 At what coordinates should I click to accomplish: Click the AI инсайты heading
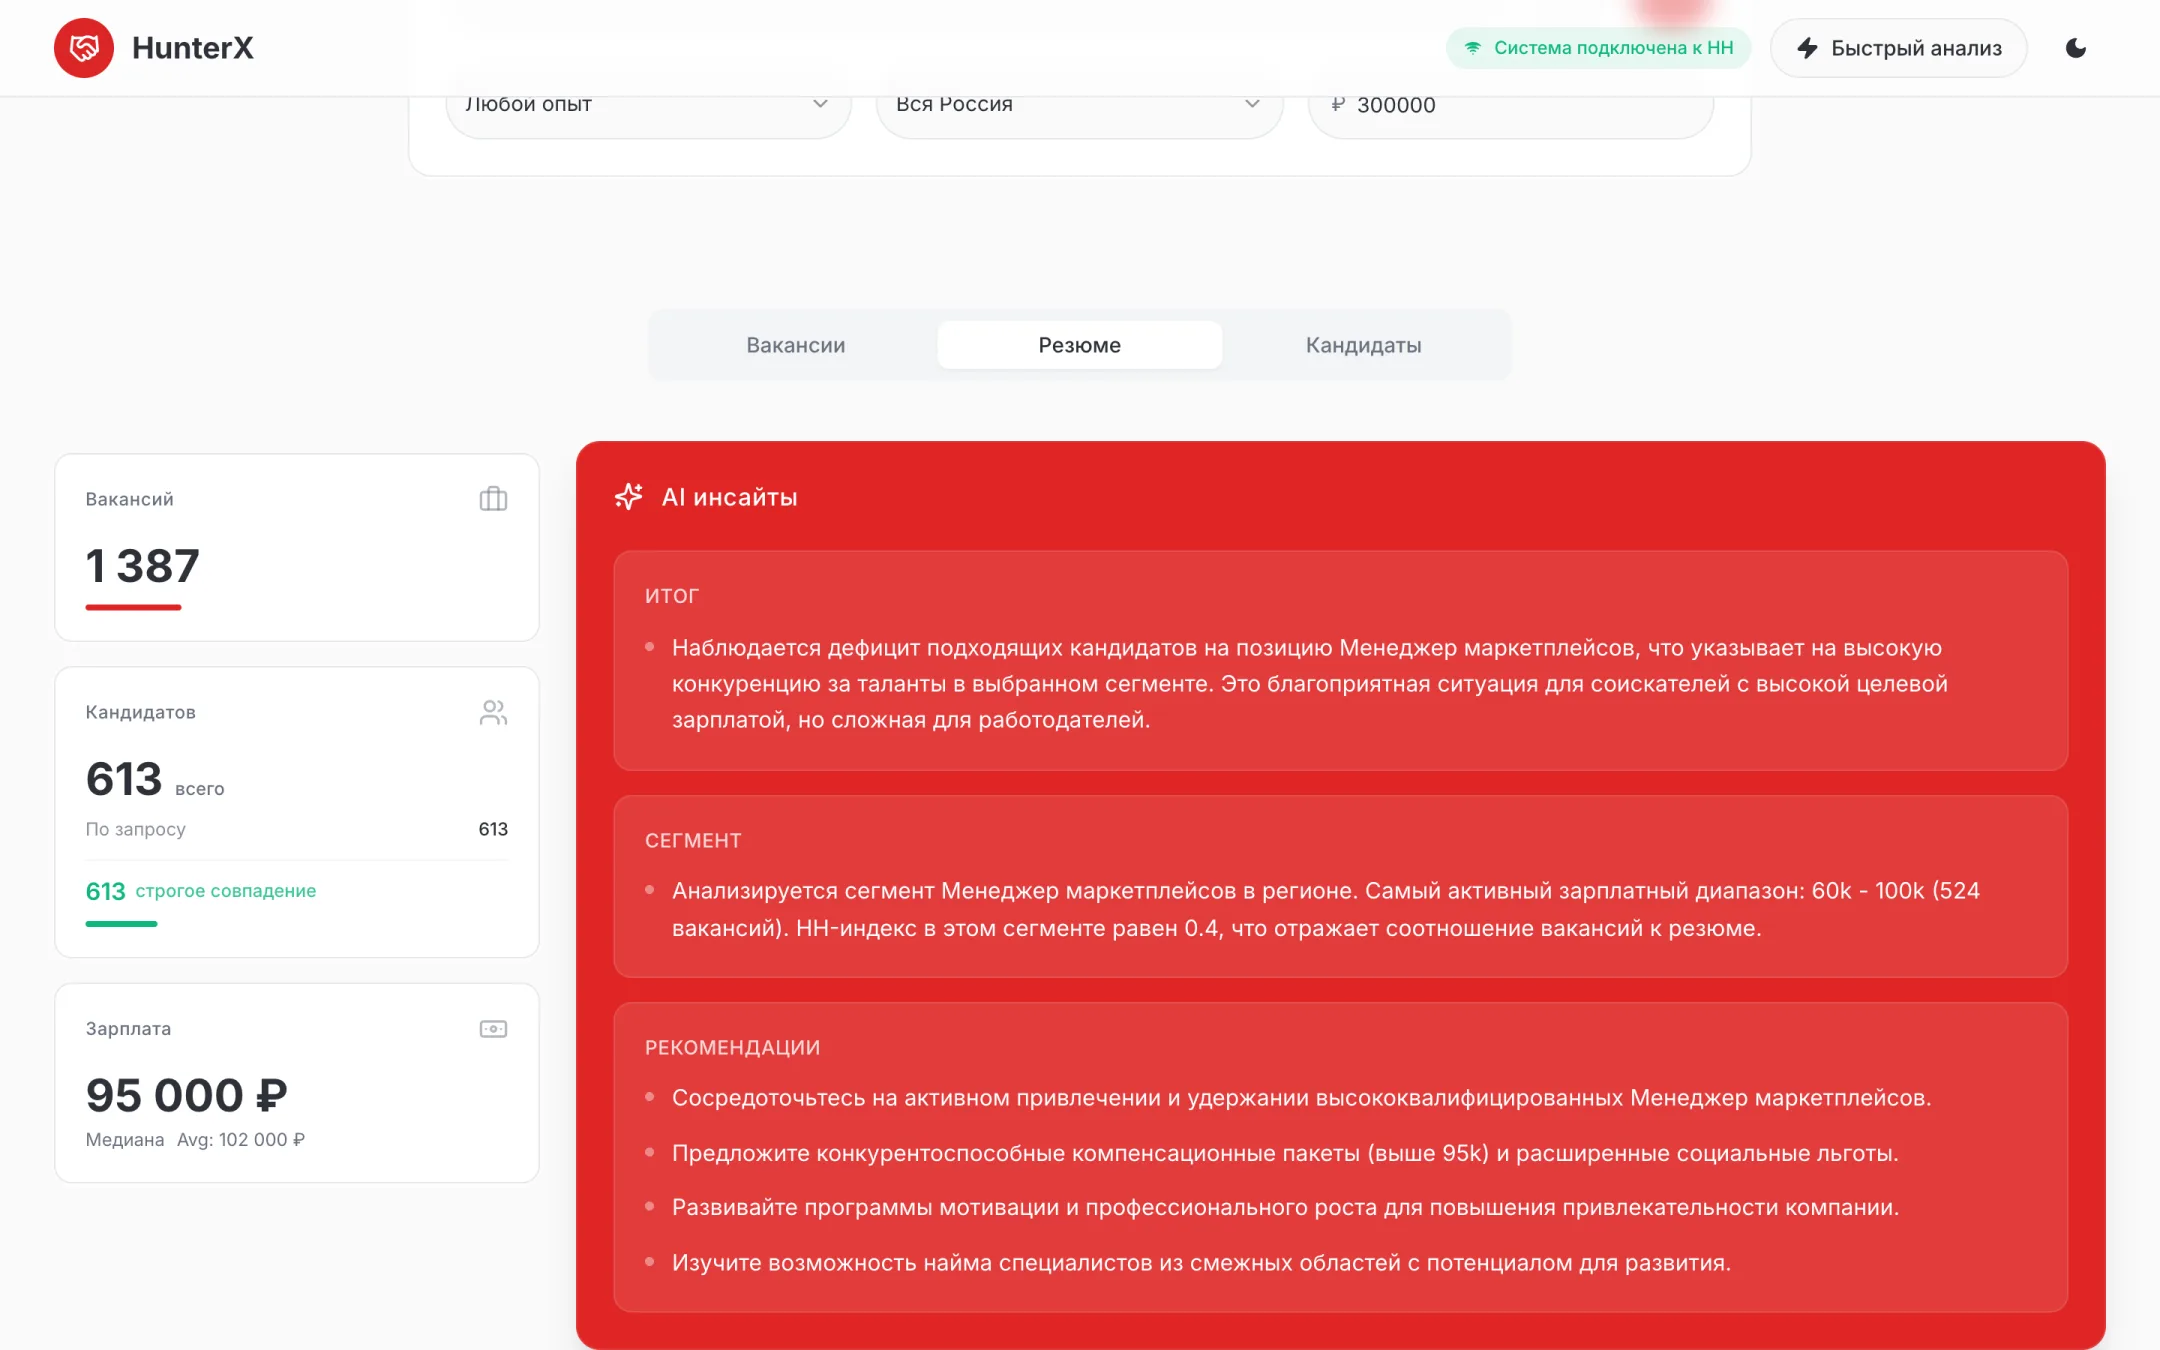tap(729, 497)
